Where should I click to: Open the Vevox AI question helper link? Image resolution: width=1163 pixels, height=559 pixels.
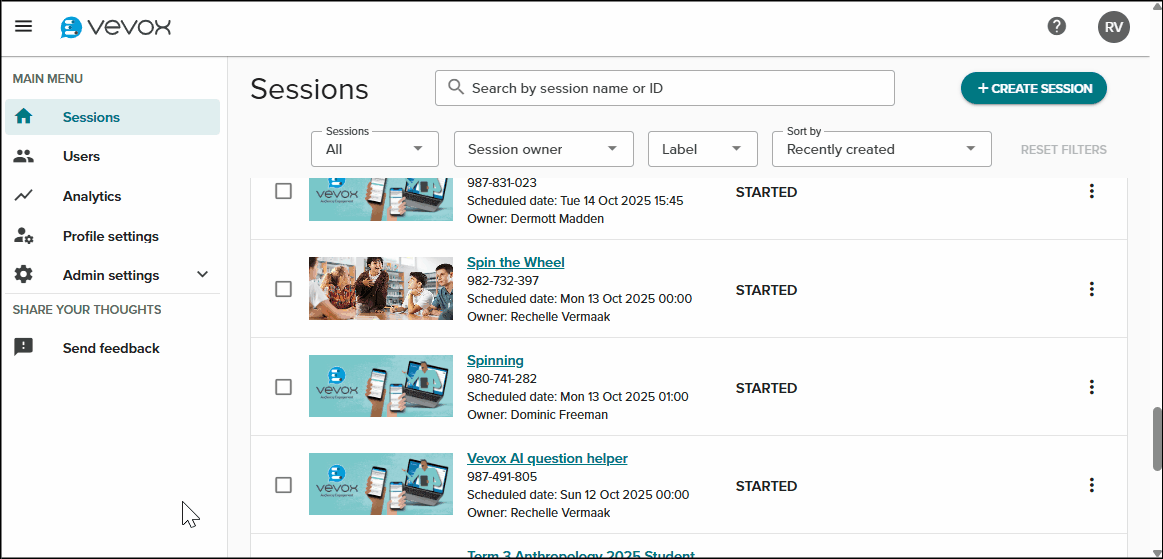547,459
